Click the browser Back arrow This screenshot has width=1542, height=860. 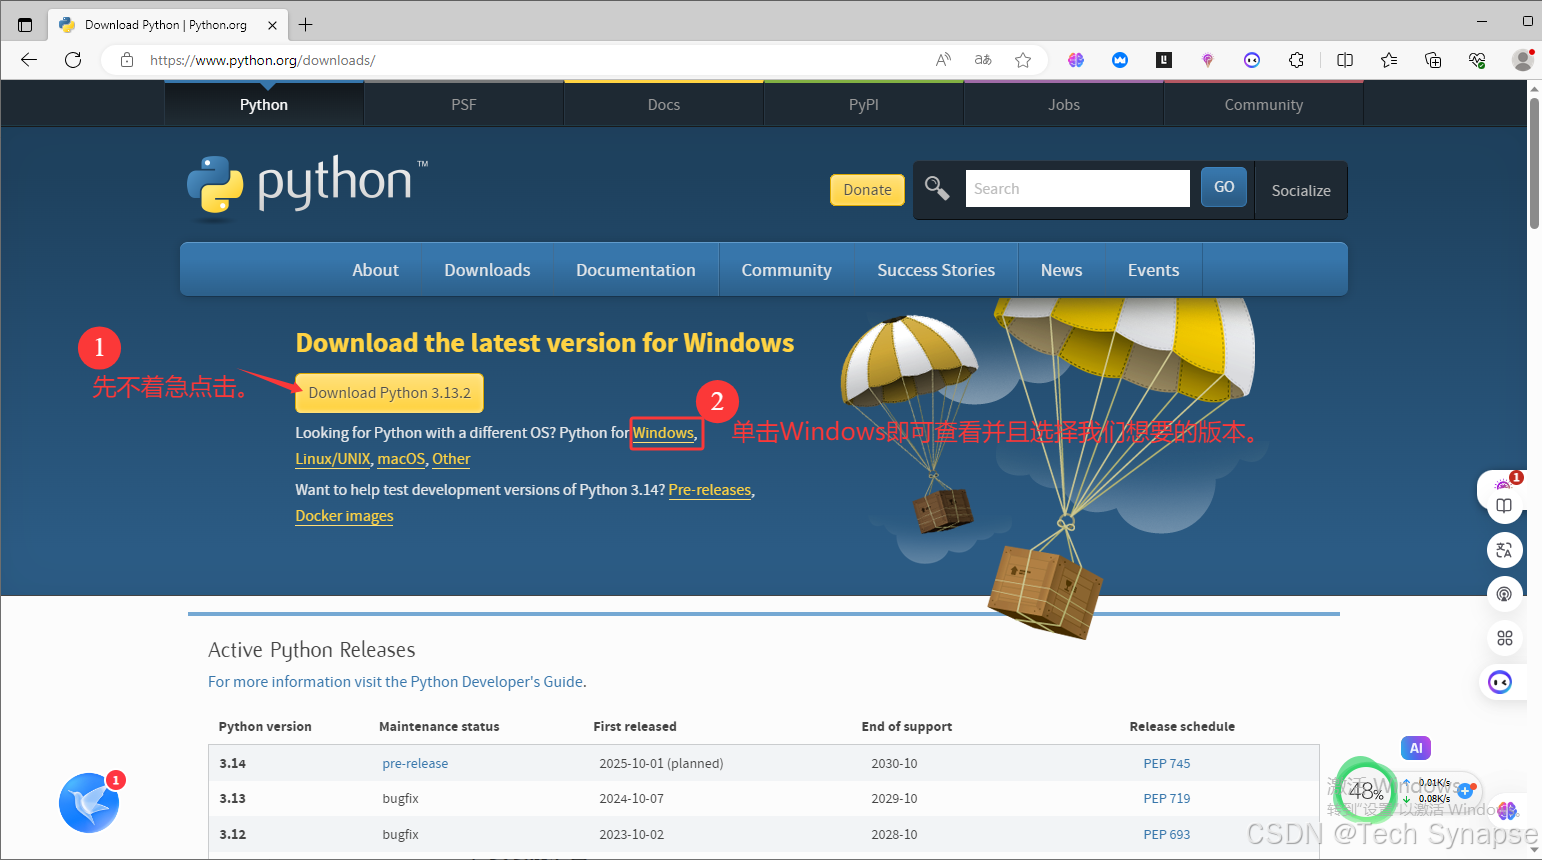coord(29,60)
